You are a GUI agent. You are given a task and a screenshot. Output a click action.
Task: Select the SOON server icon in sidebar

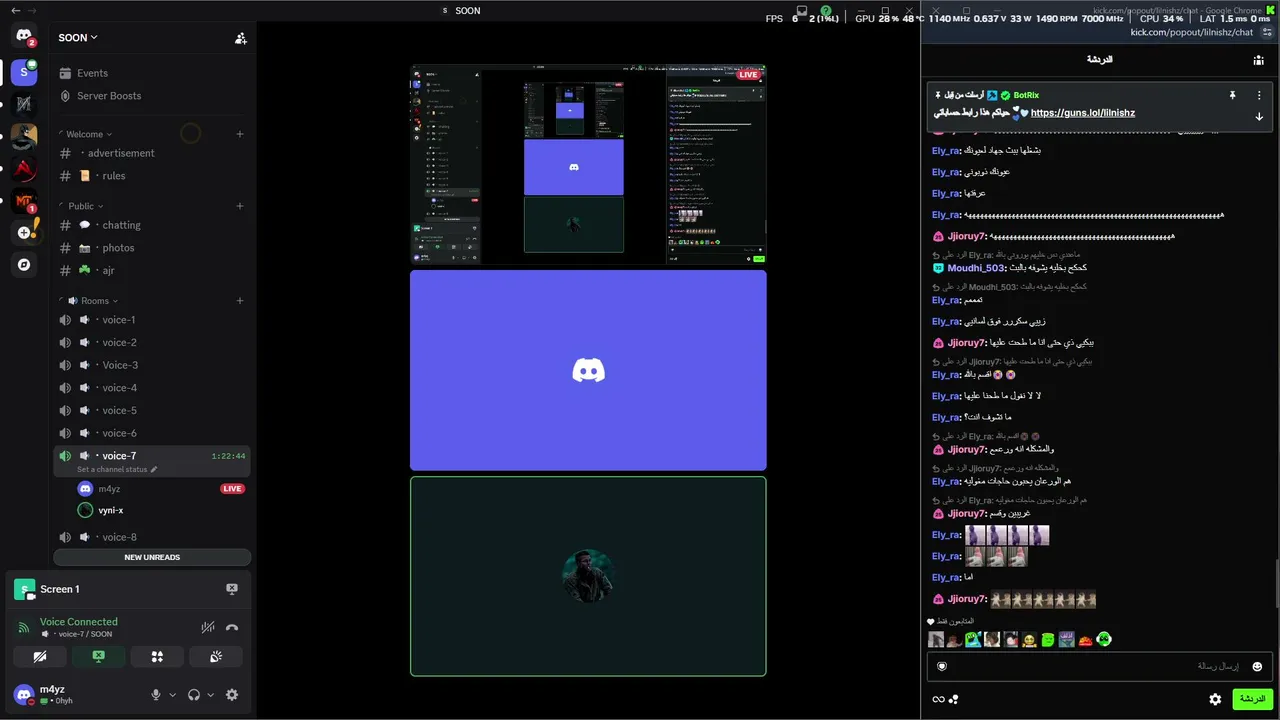tap(24, 72)
